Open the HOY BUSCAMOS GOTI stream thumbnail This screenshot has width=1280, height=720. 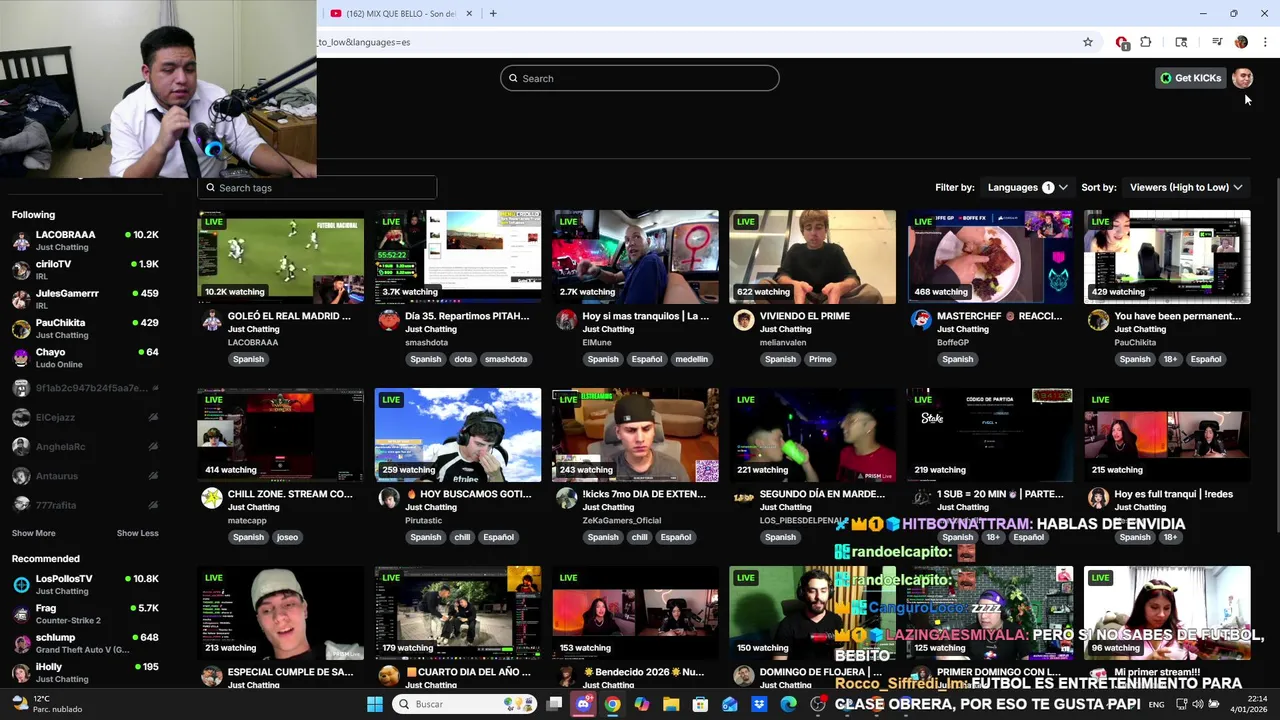458,435
